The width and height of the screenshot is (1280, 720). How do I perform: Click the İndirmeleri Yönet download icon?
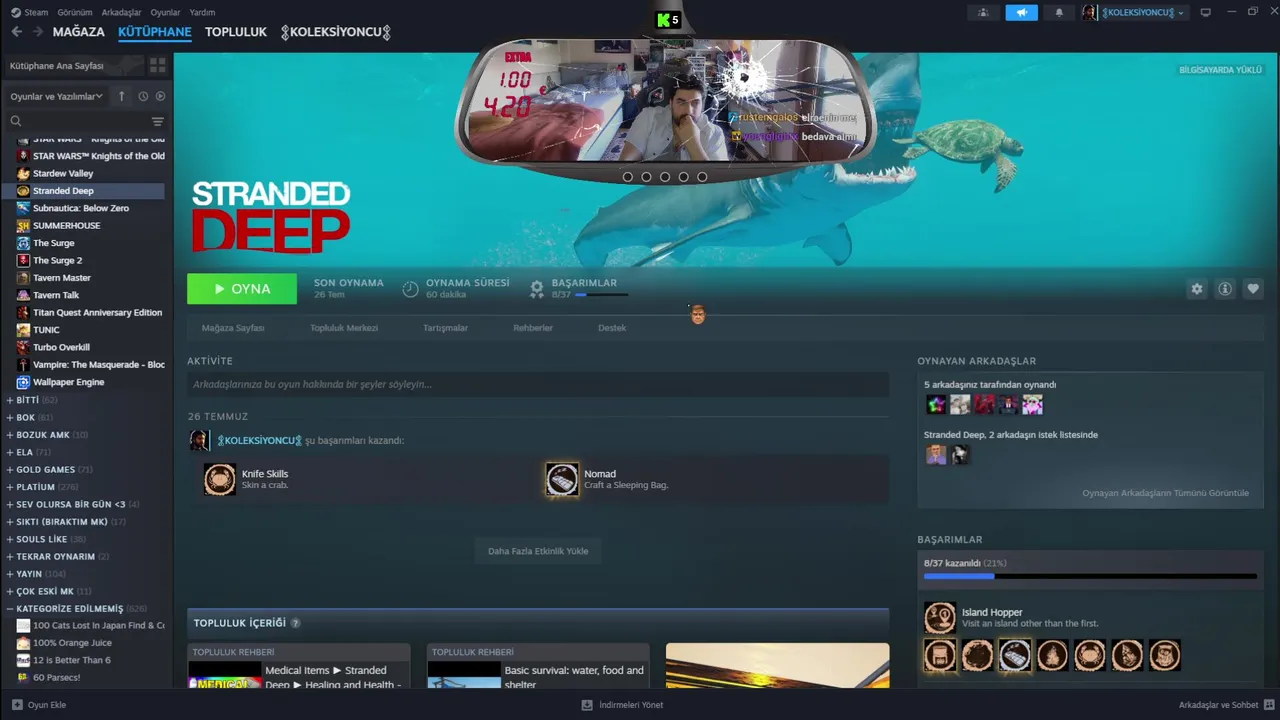[587, 705]
